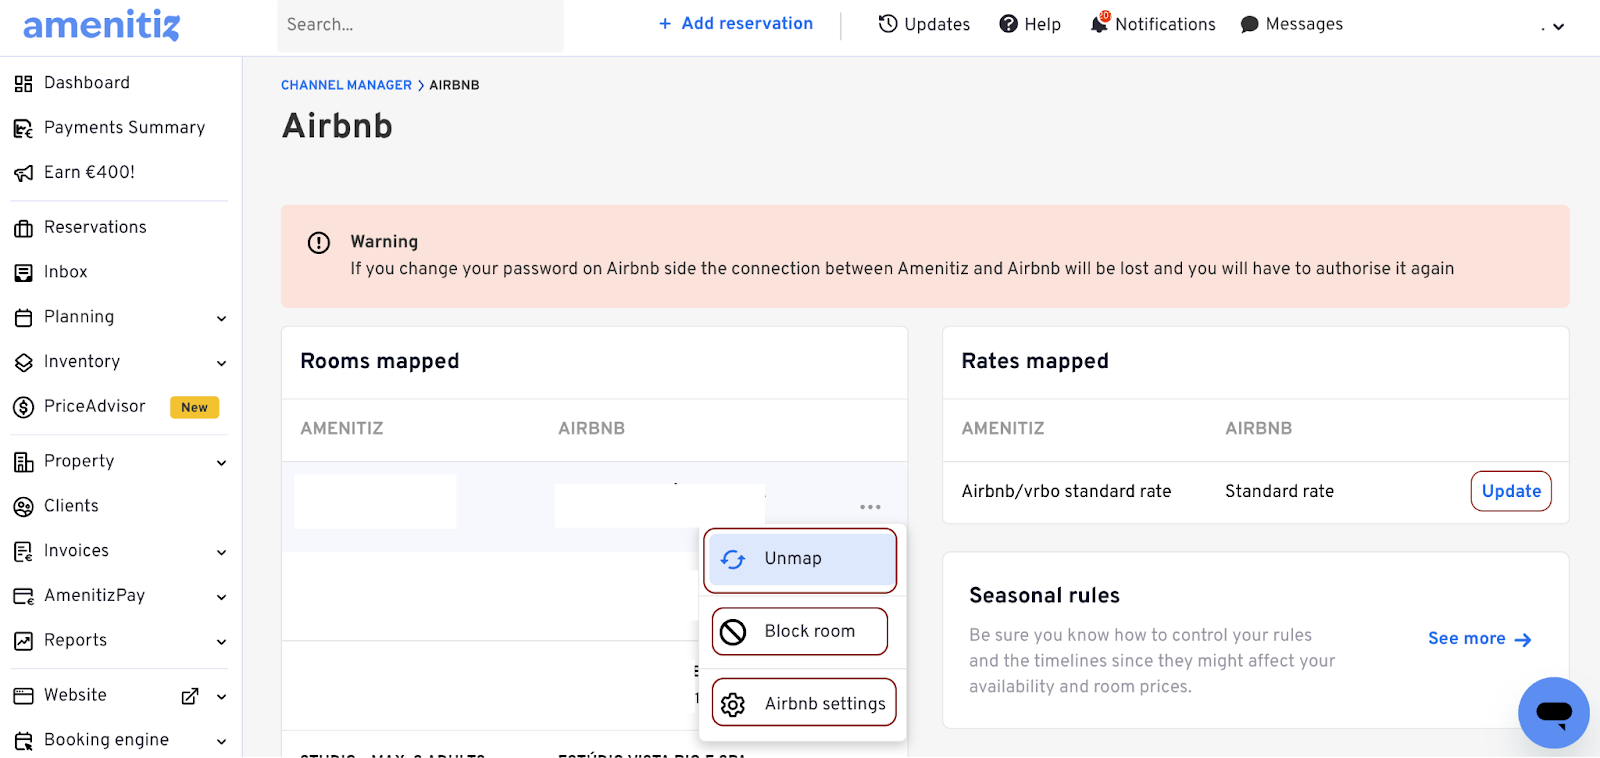Screen dimensions: 1600x758
Task: Click the Updates clock icon
Action: tap(888, 24)
